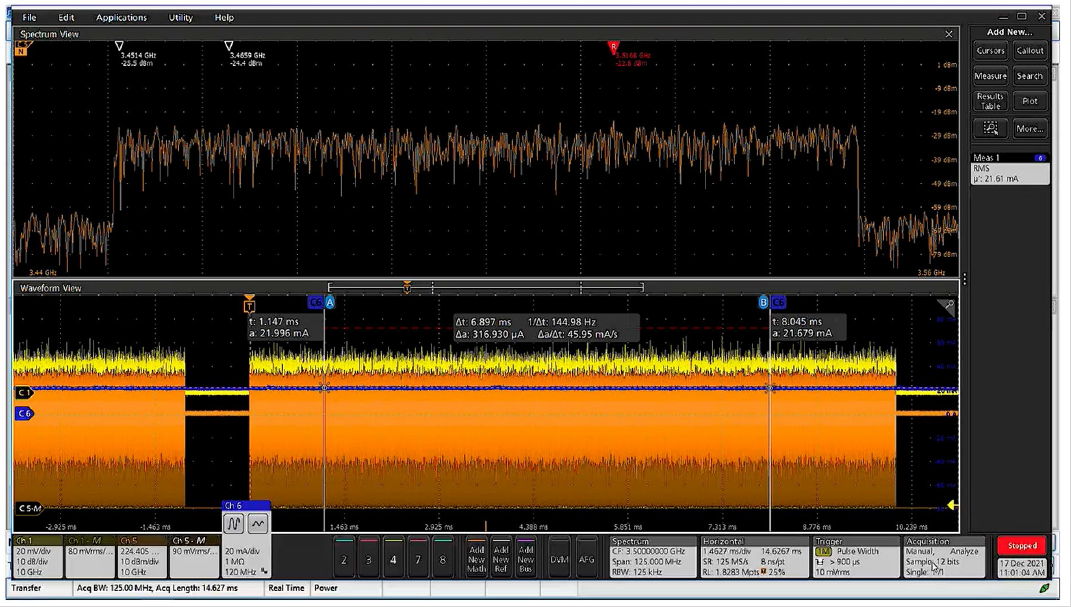
Task: Turn on channel 2
Action: [x=344, y=558]
